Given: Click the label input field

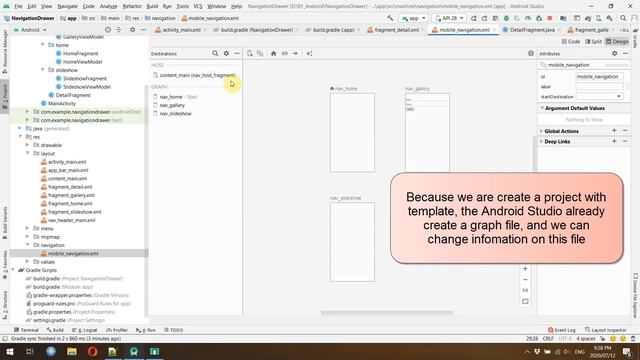Looking at the screenshot, I should (x=599, y=87).
